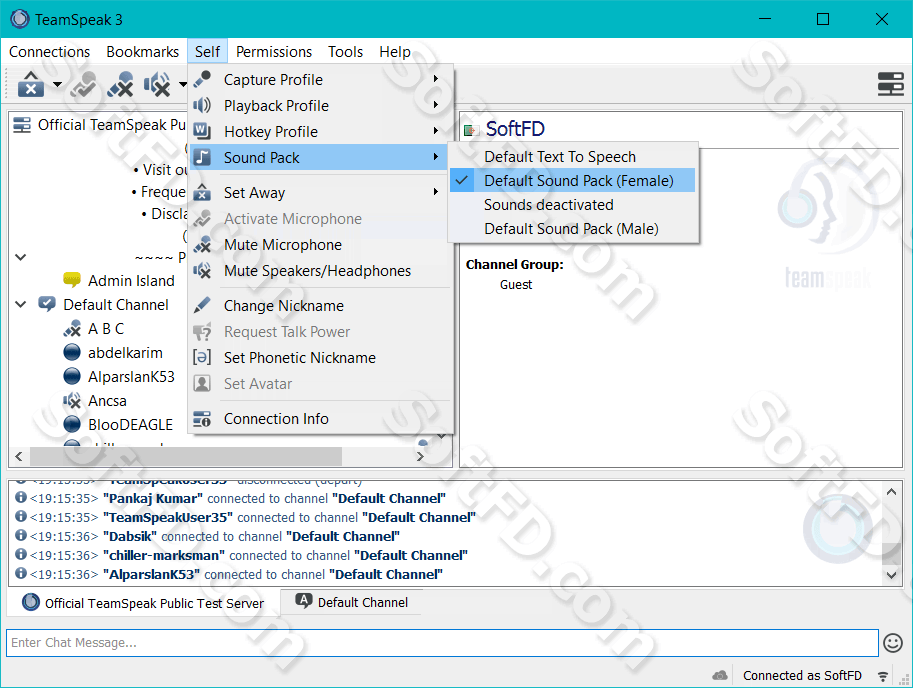Open the Set Away submenu entry
Image resolution: width=913 pixels, height=688 pixels.
(319, 193)
